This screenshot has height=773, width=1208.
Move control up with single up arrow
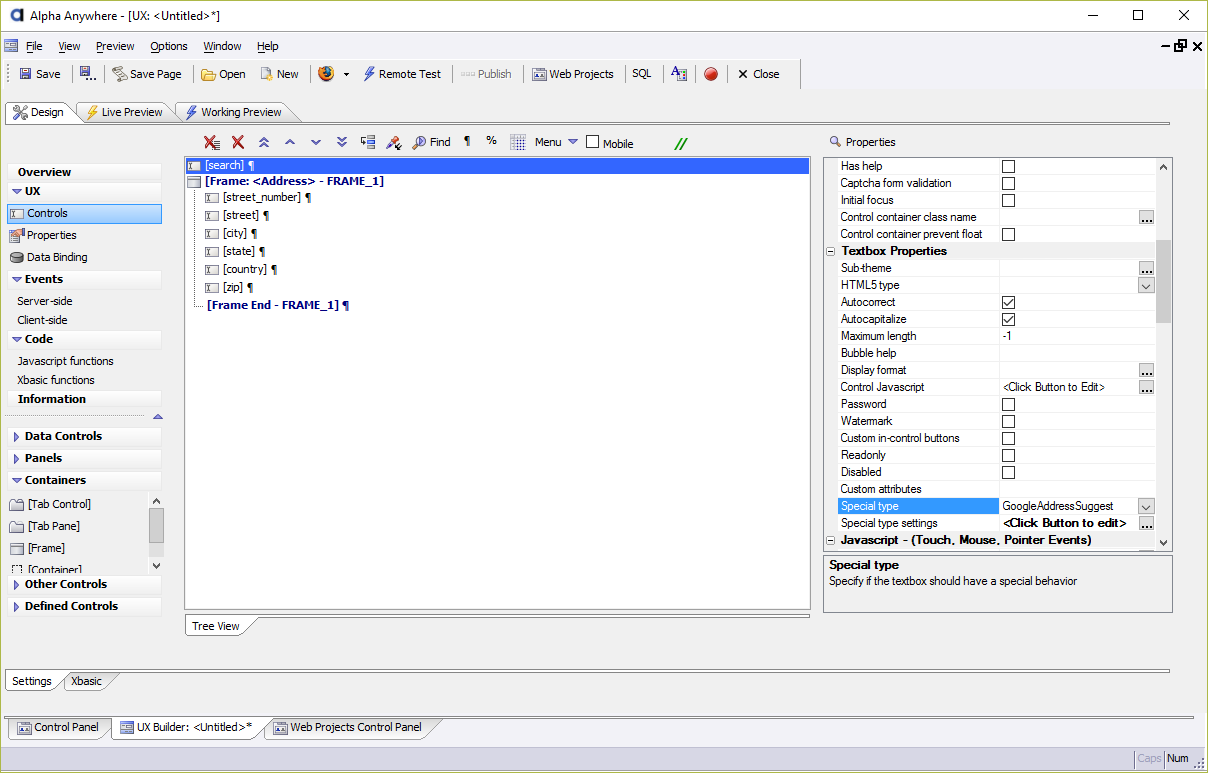click(x=290, y=143)
